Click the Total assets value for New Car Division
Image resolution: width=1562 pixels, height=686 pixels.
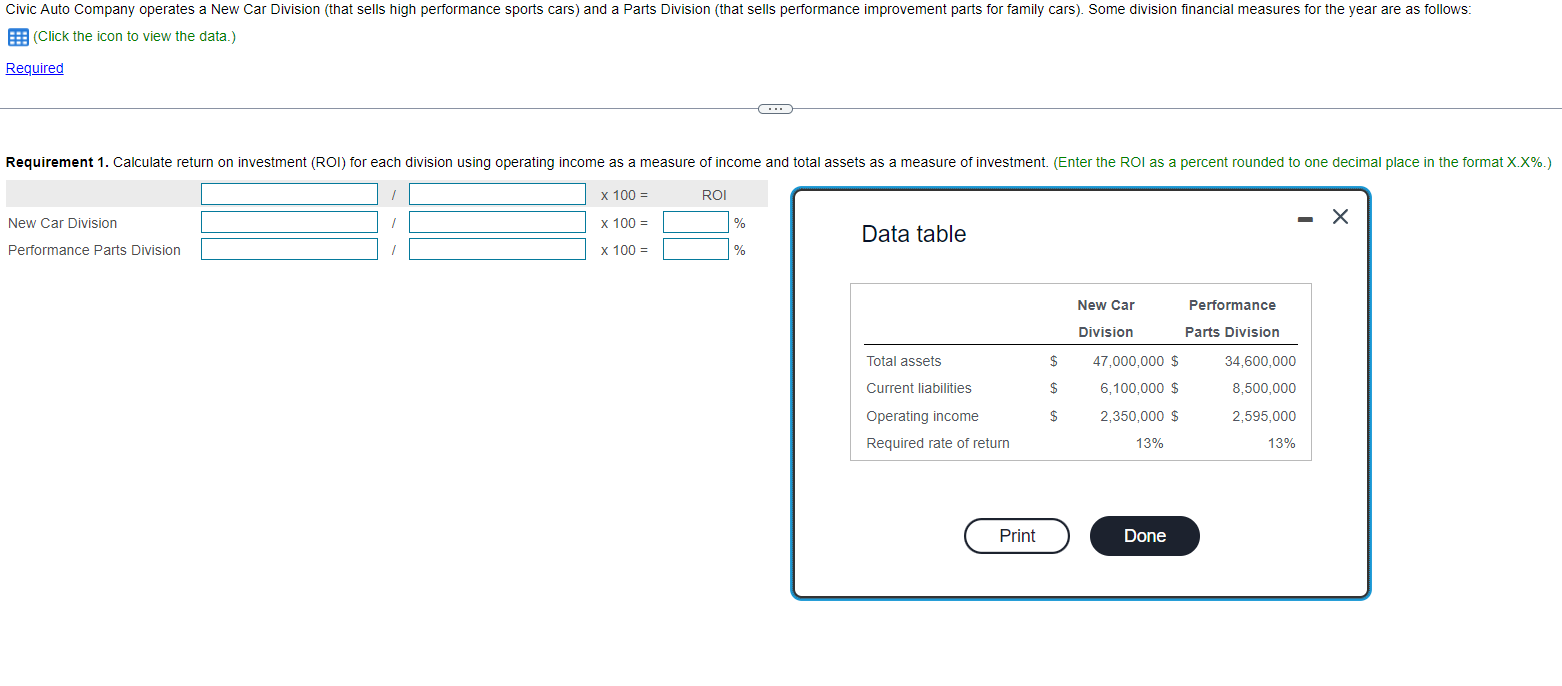1128,361
